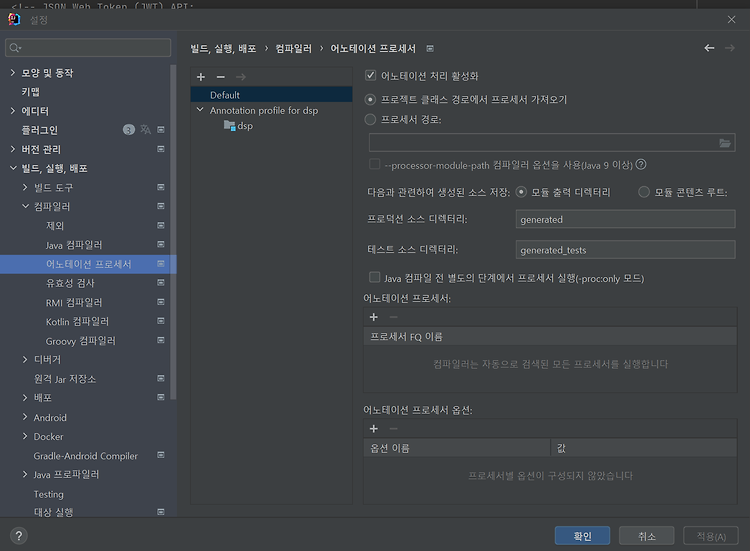This screenshot has height=551, width=750.
Task: Expand 디버거 tree node
Action: pos(25,359)
